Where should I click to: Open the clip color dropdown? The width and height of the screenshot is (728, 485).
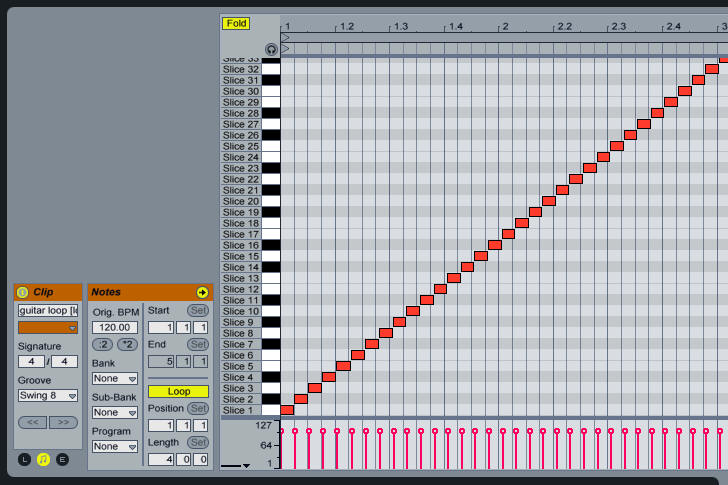click(x=48, y=328)
